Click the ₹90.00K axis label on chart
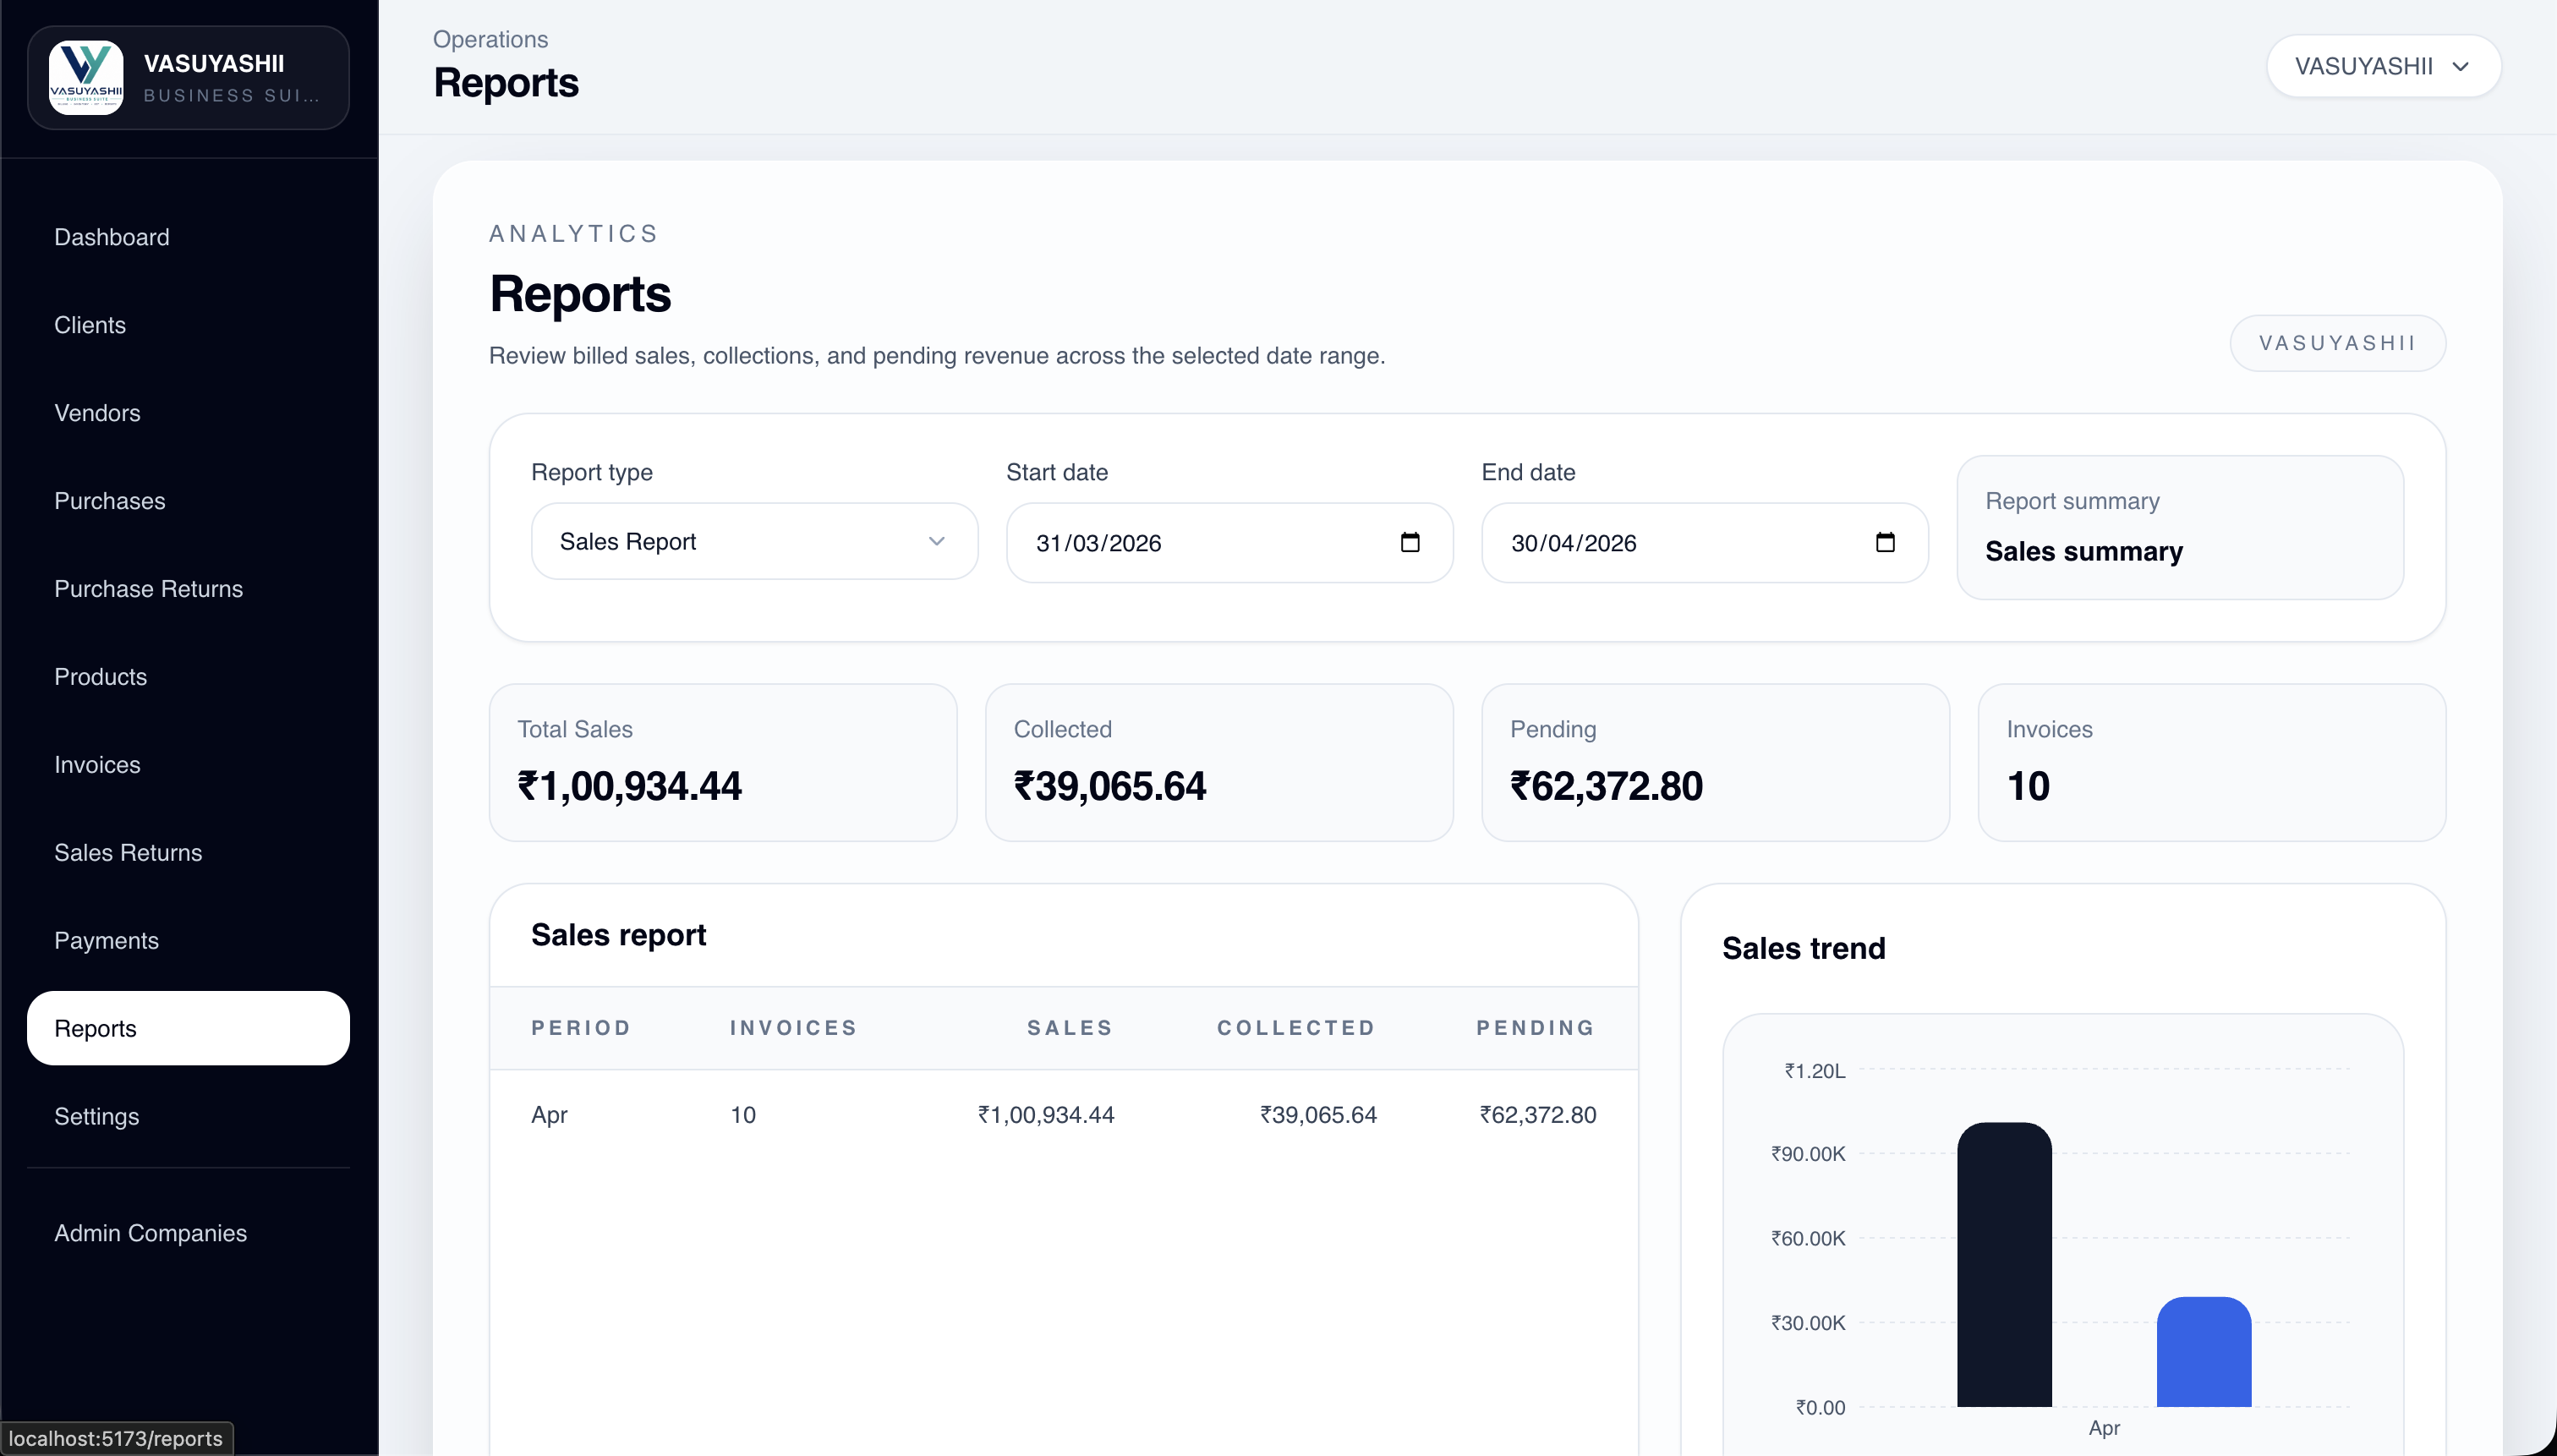The image size is (2557, 1456). 1807,1153
